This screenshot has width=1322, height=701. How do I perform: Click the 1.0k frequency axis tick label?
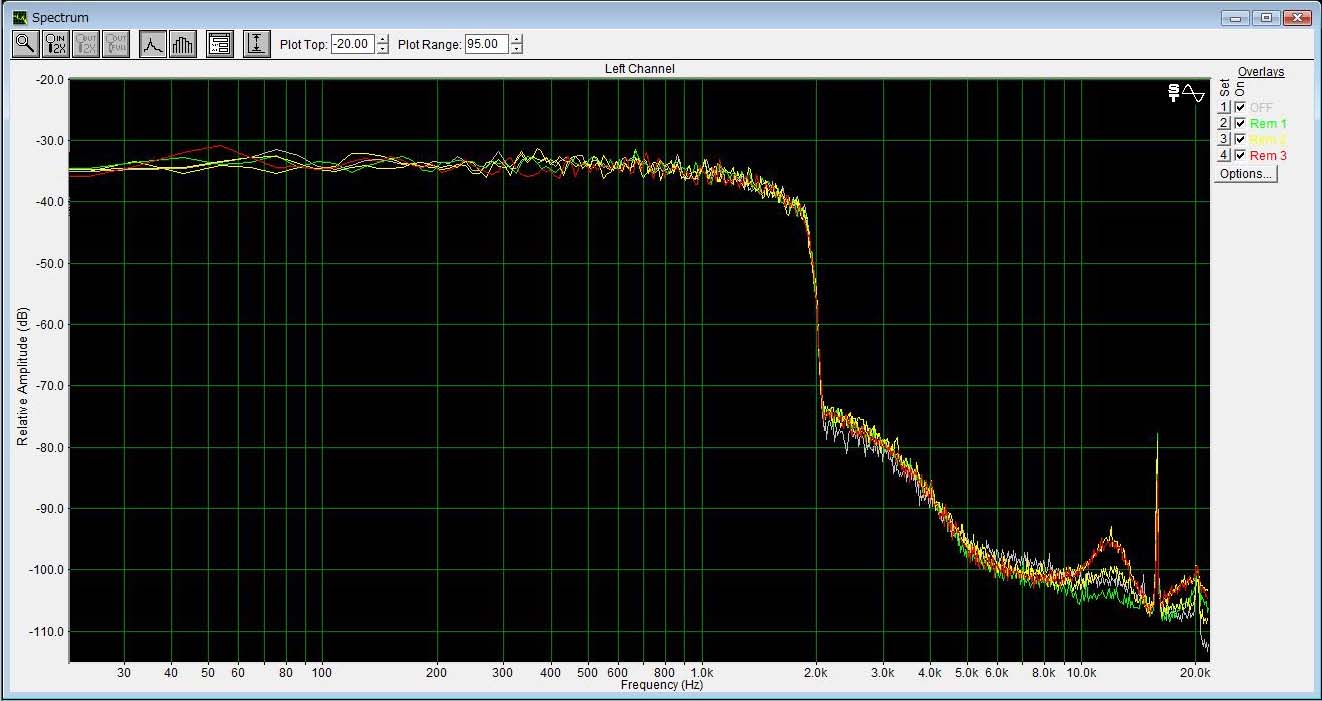[x=702, y=673]
